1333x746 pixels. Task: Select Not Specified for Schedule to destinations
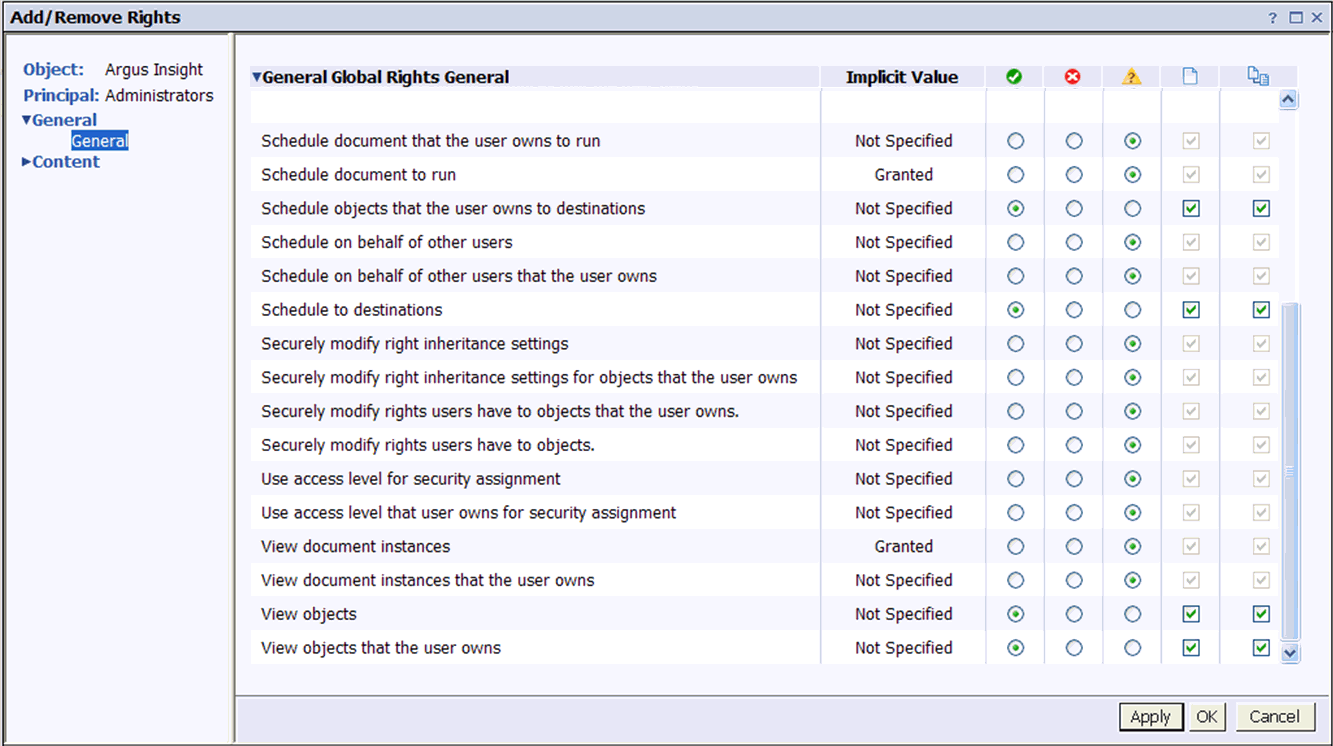point(1132,310)
